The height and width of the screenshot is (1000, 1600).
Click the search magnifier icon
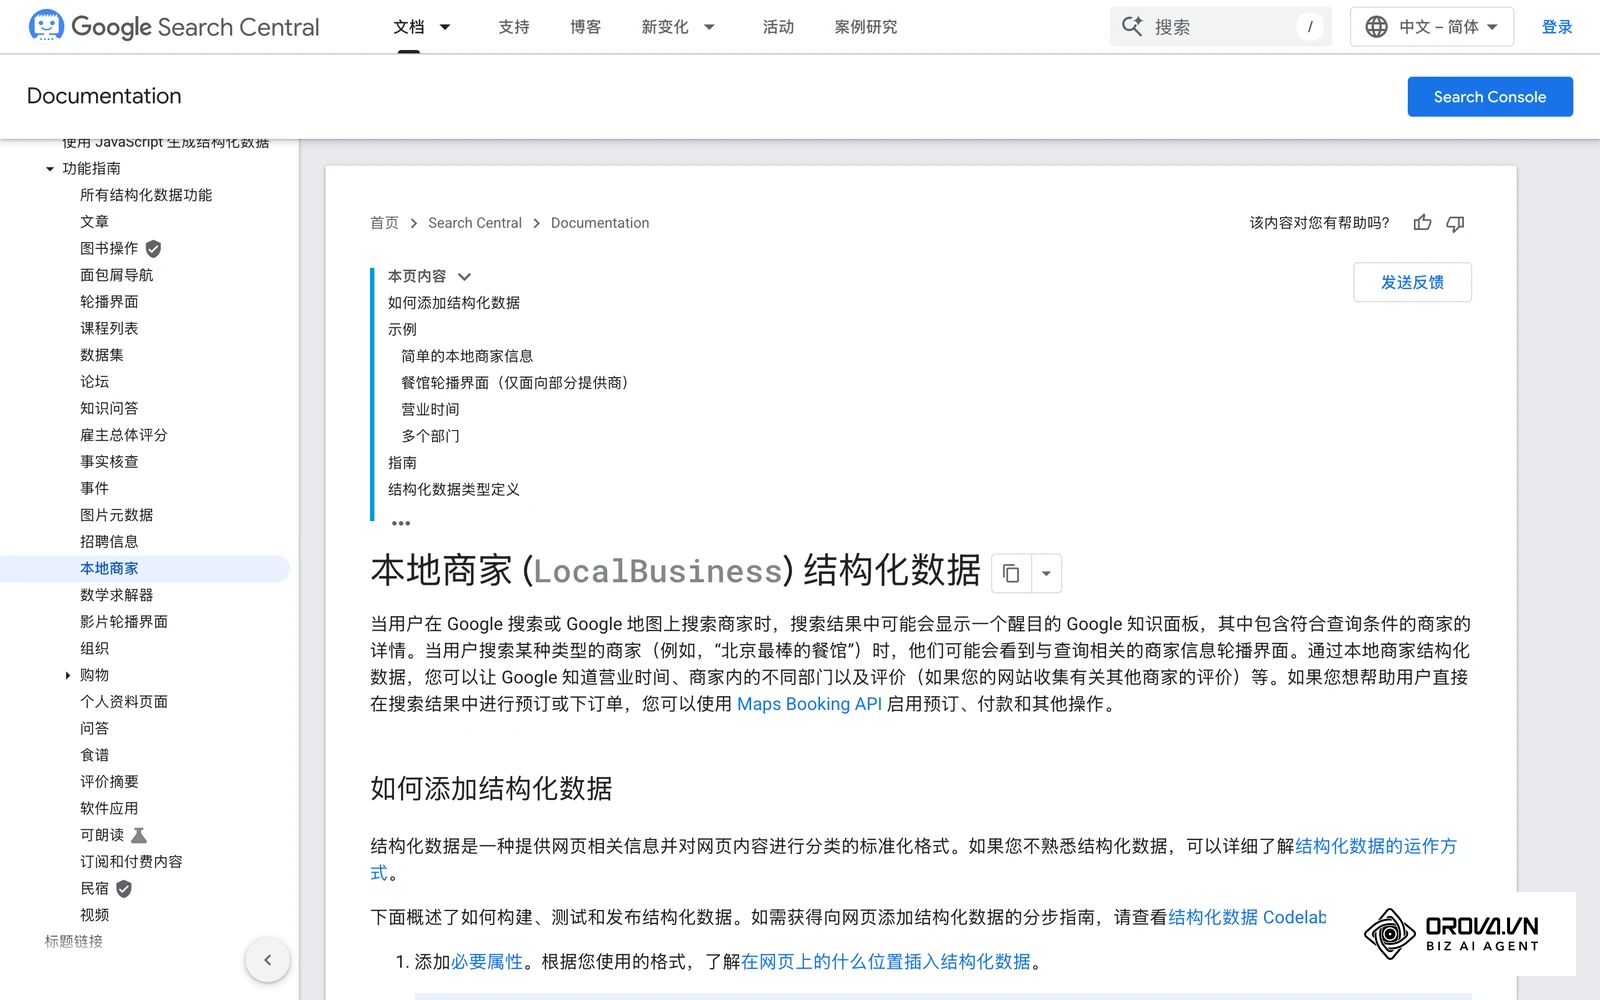[1132, 26]
